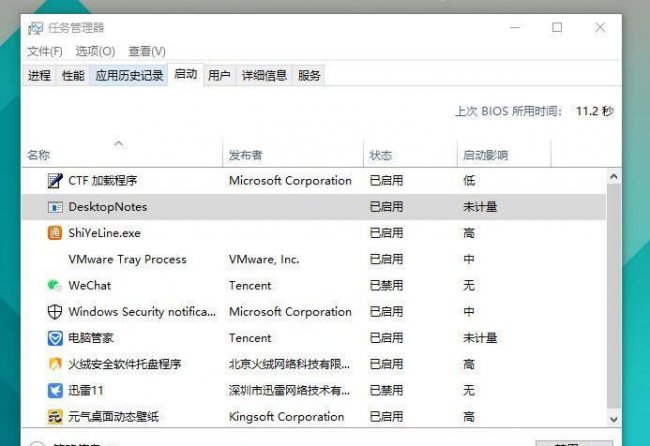The image size is (650, 446).
Task: Open the 选项(O) menu
Action: pyautogui.click(x=95, y=51)
